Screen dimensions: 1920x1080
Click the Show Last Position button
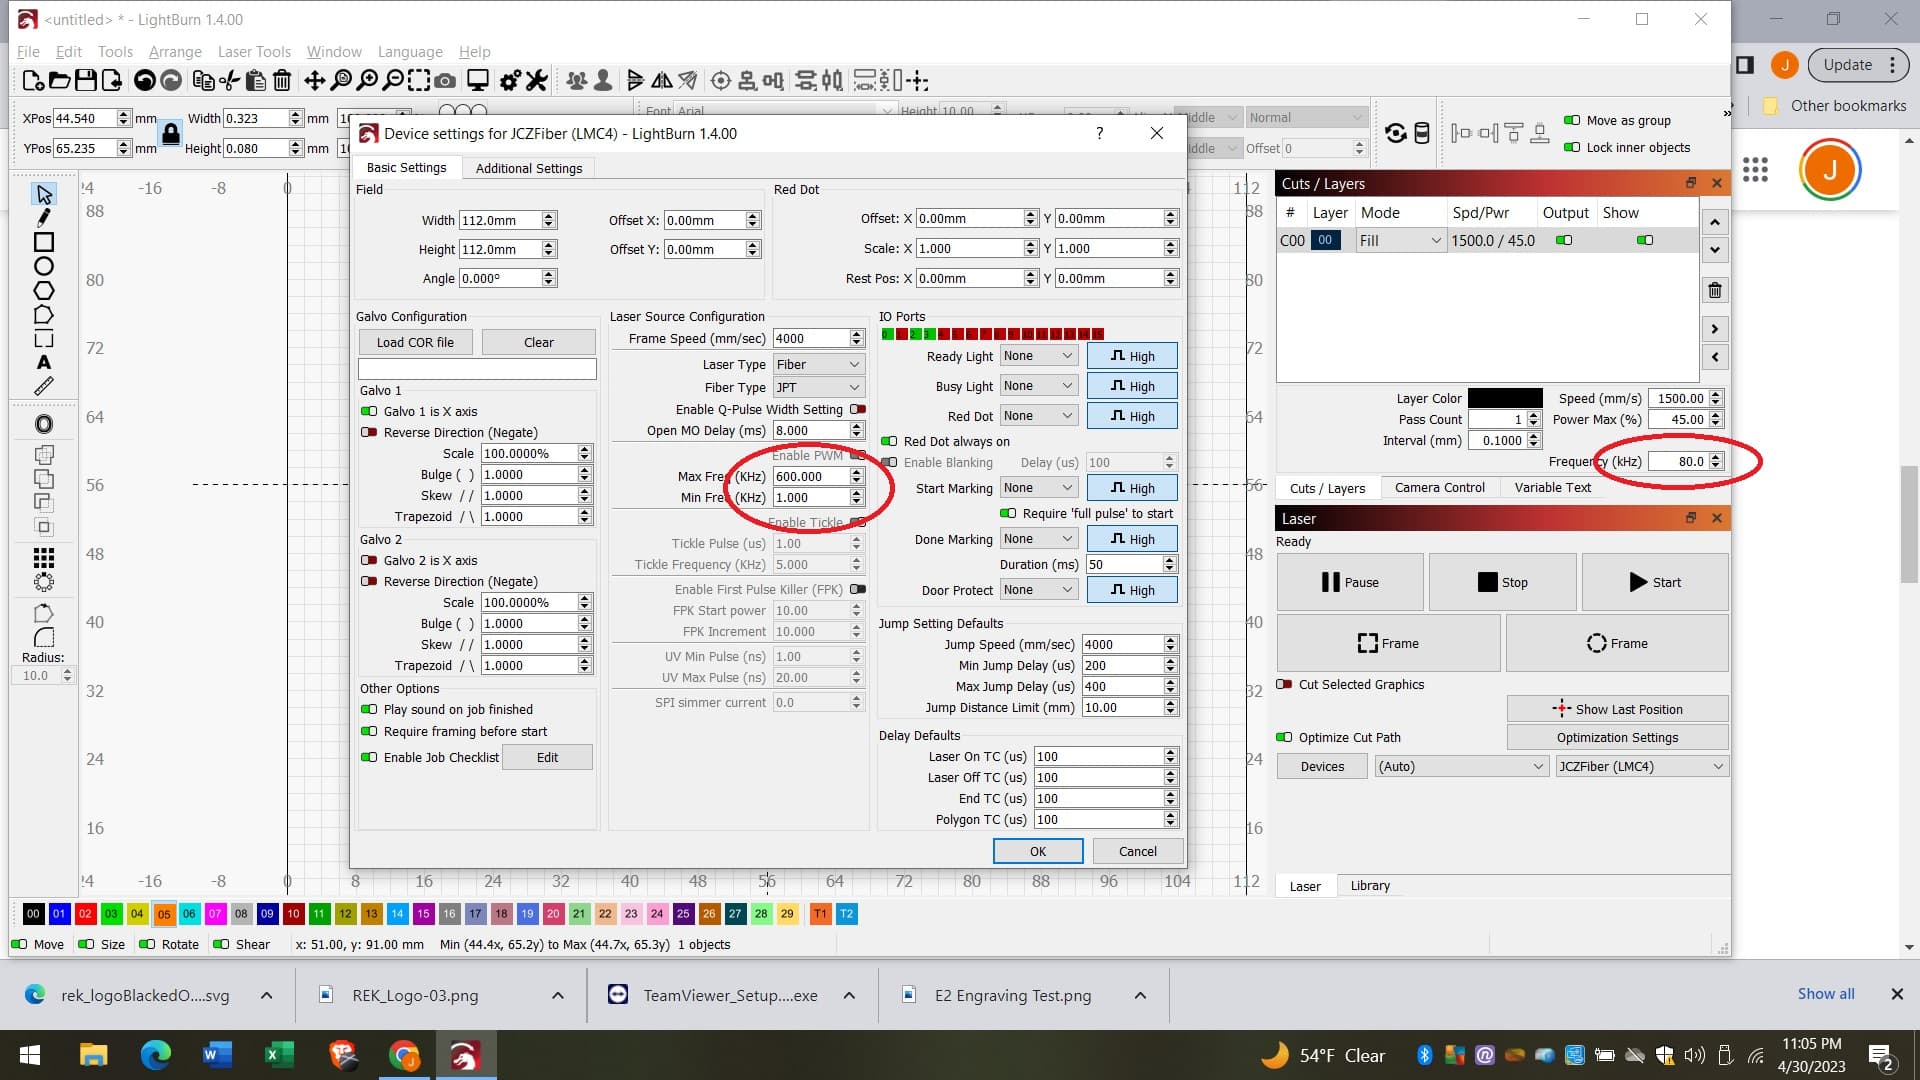tap(1617, 709)
